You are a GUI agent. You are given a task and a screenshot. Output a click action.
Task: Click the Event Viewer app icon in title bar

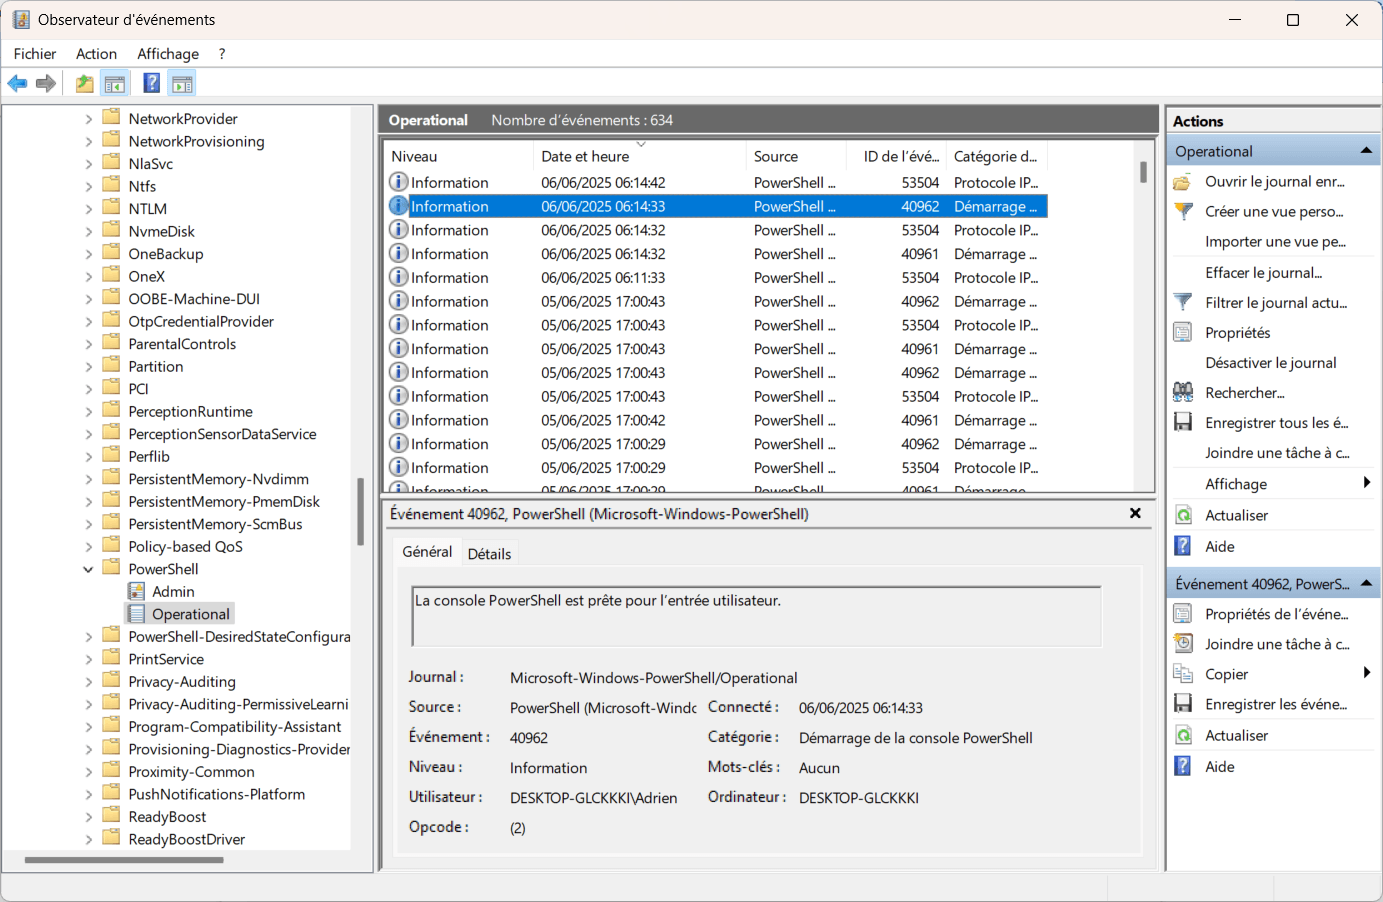(21, 20)
